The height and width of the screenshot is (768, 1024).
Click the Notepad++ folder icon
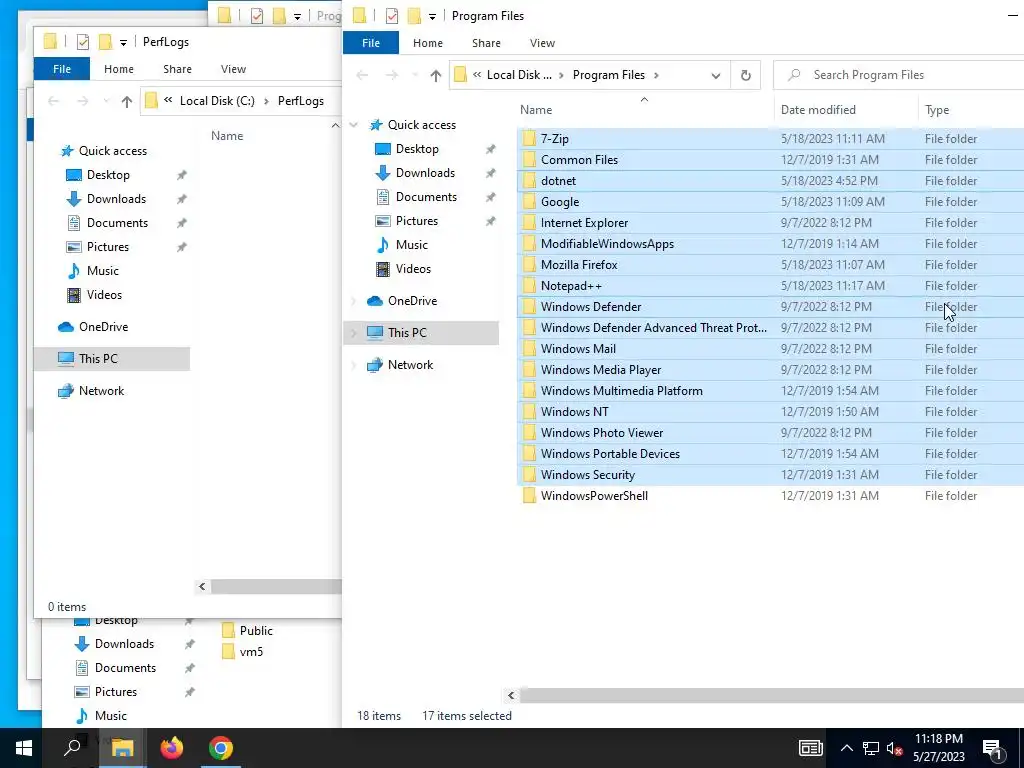(x=529, y=285)
